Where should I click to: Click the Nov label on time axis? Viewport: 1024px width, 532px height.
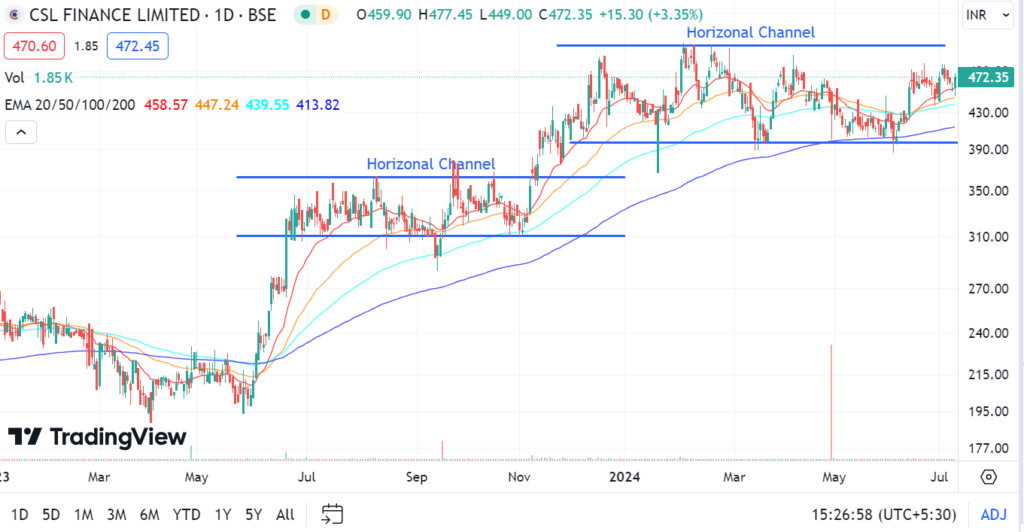coord(519,477)
